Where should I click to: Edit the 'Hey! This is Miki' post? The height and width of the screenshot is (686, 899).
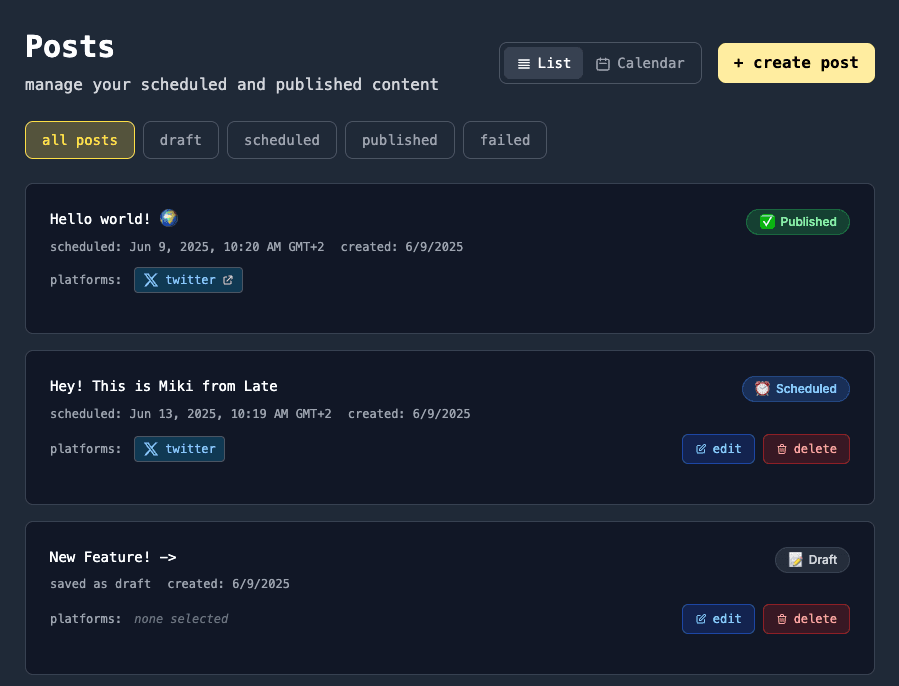click(718, 449)
